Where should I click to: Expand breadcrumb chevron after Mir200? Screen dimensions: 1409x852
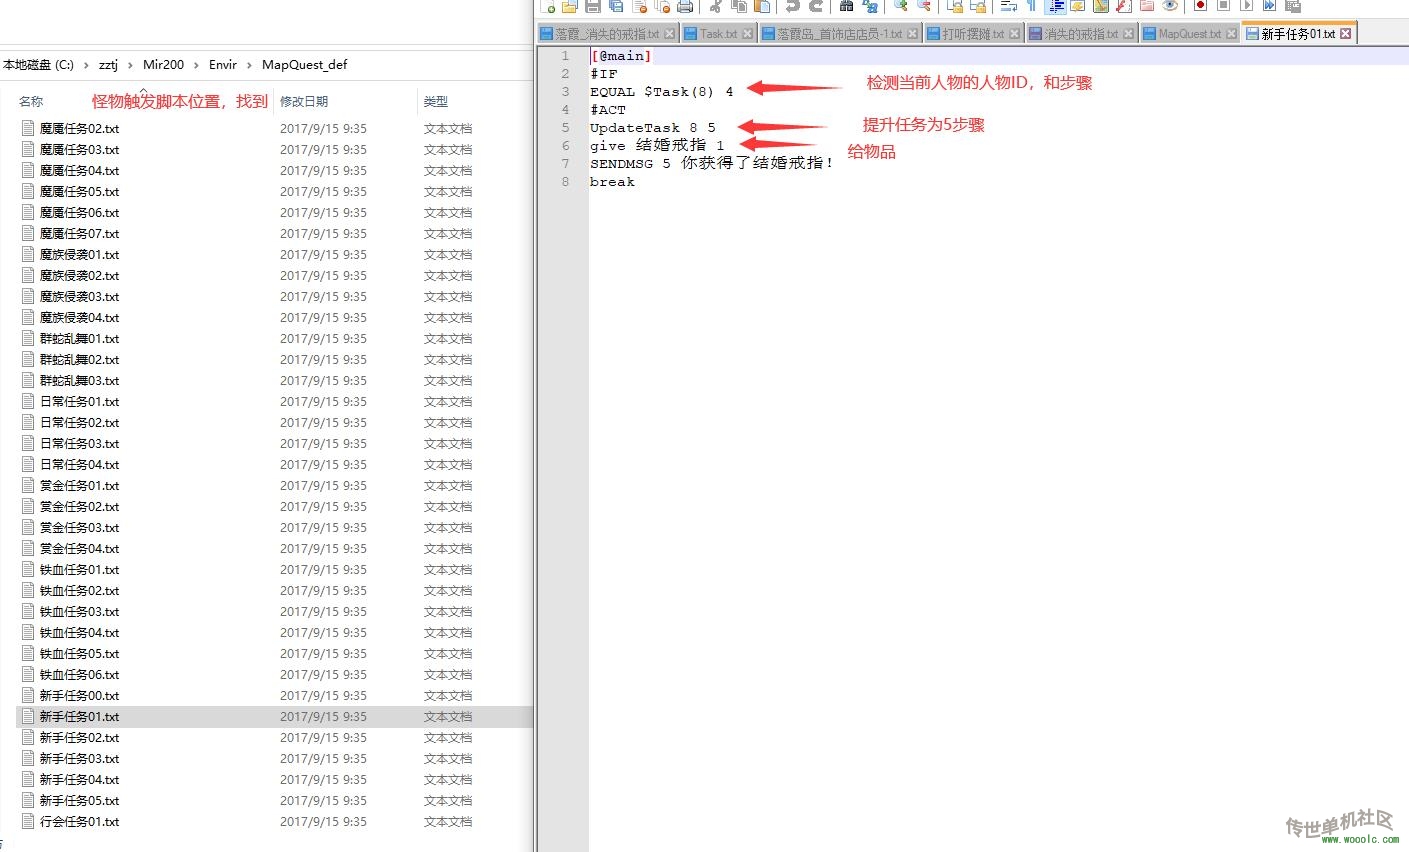click(x=196, y=65)
